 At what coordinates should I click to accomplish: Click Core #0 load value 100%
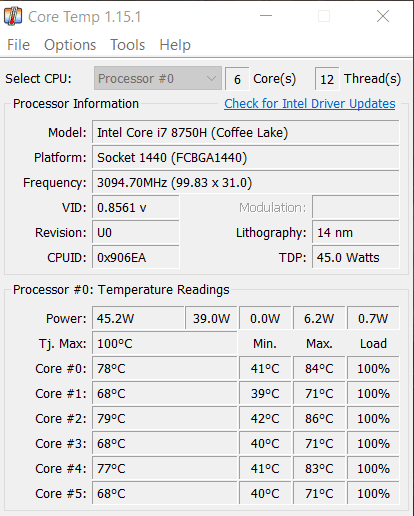pyautogui.click(x=373, y=369)
